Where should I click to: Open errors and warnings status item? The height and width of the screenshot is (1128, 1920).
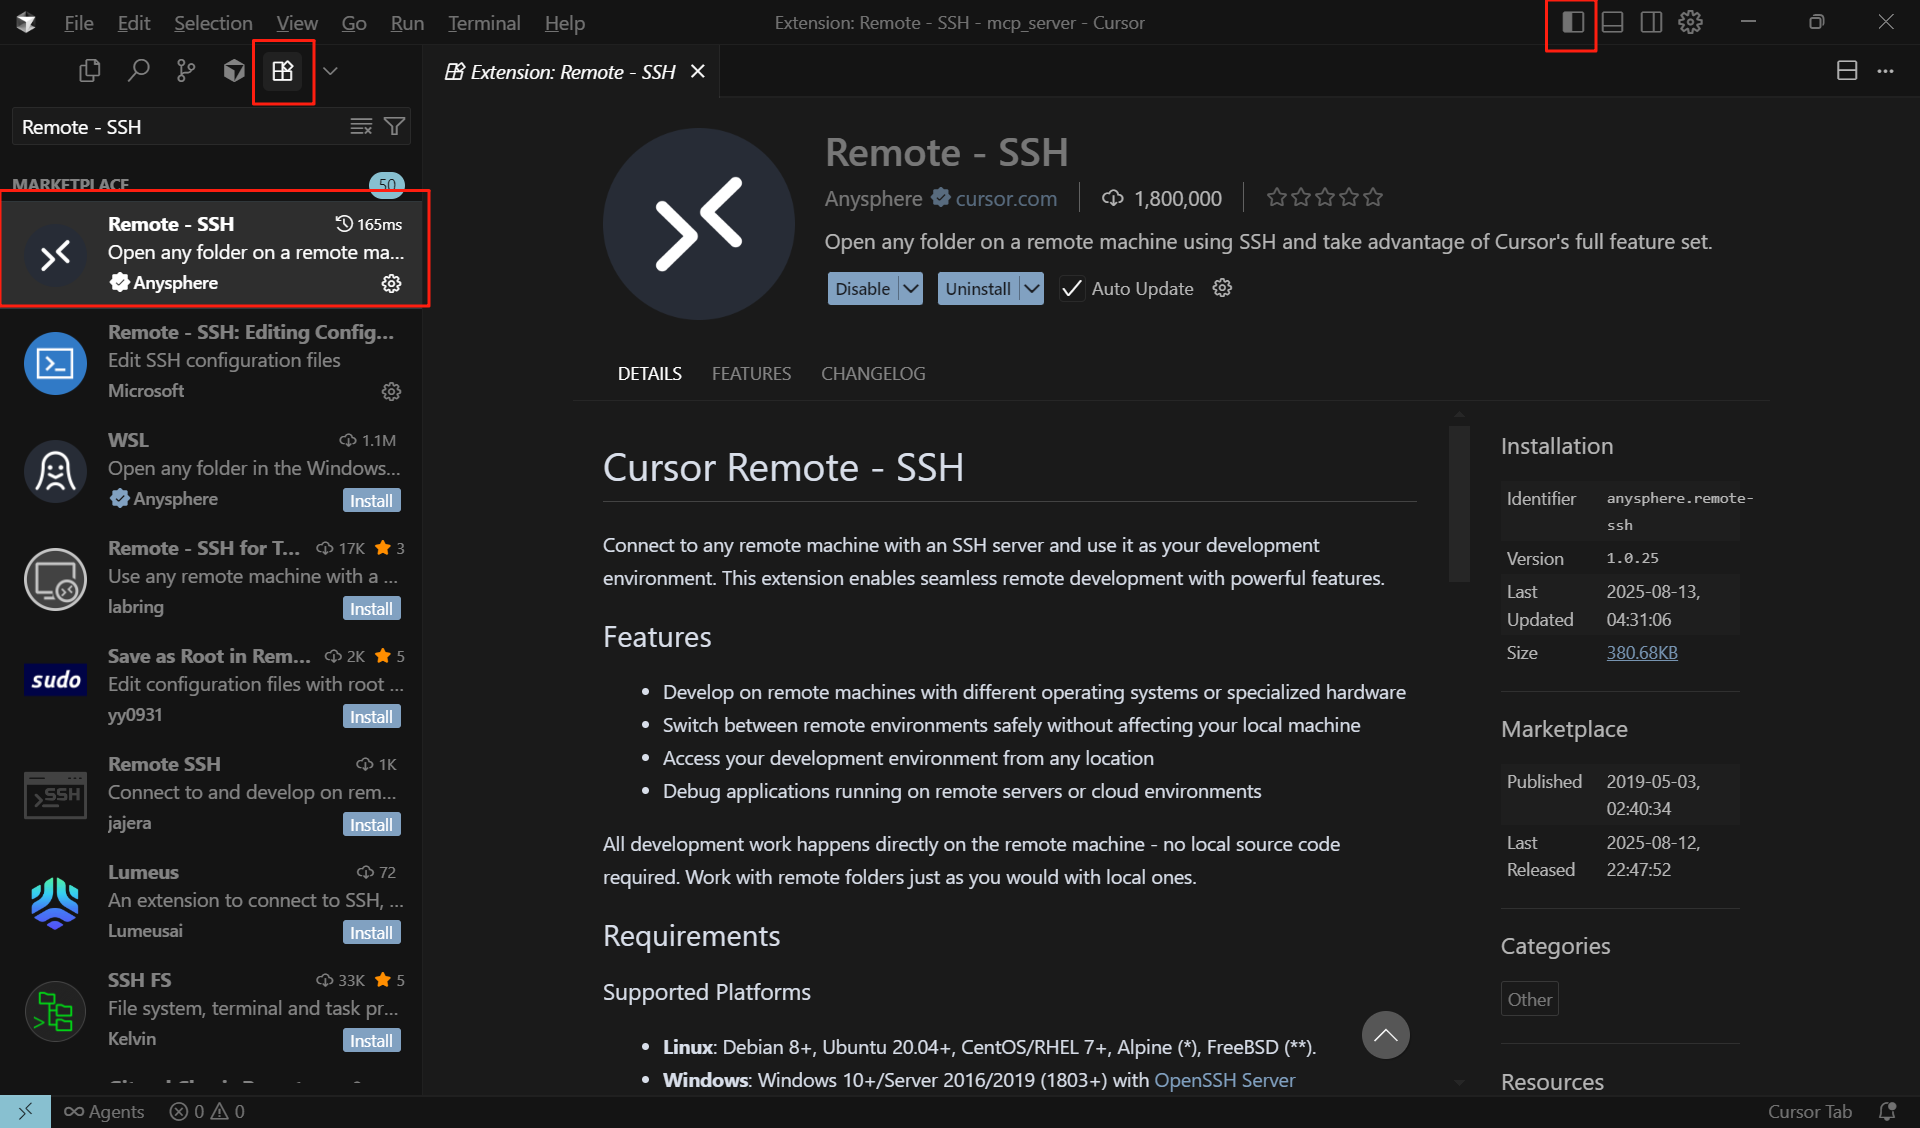point(207,1111)
